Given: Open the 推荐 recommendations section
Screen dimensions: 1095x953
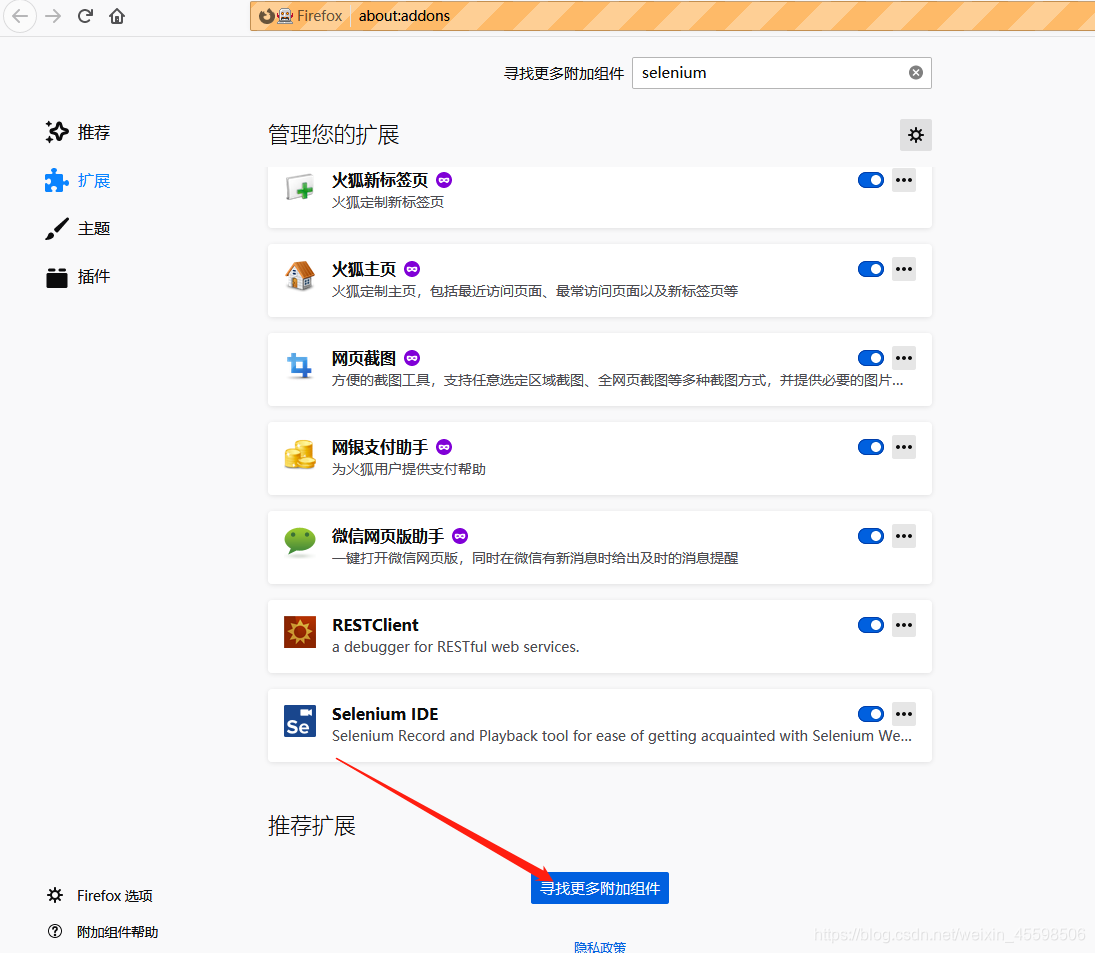Looking at the screenshot, I should pos(77,132).
